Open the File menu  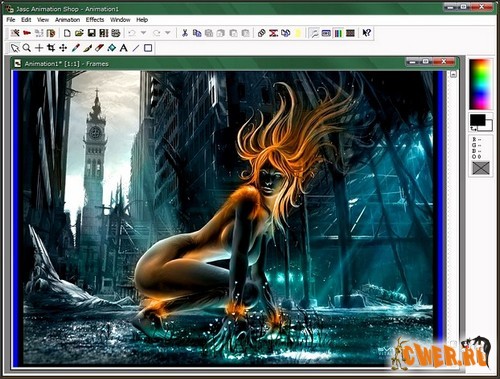click(x=11, y=20)
